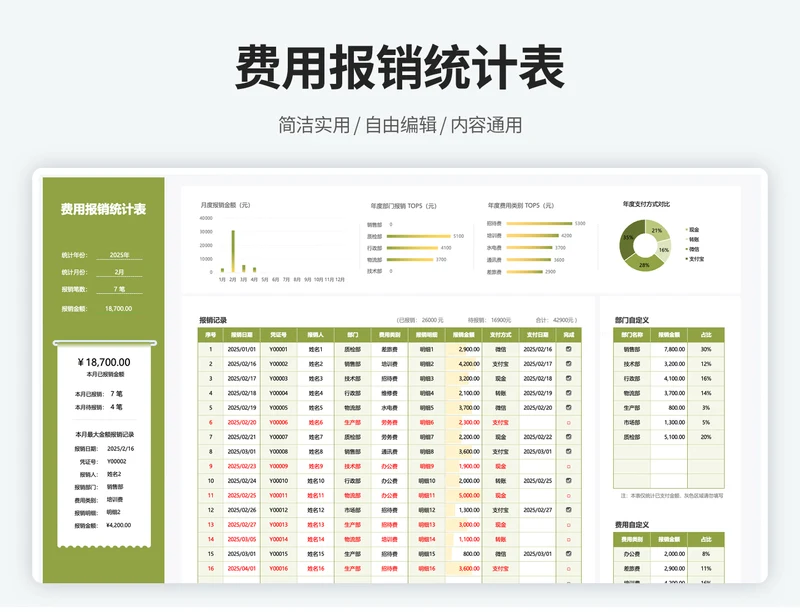Select receipt 凭证号 value Y00002
Image resolution: width=800 pixels, height=616 pixels.
[x=116, y=461]
